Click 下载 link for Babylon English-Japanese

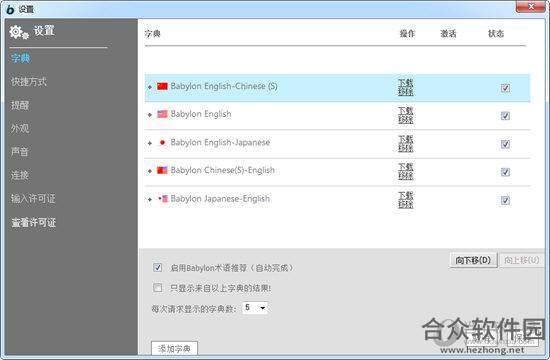click(405, 139)
